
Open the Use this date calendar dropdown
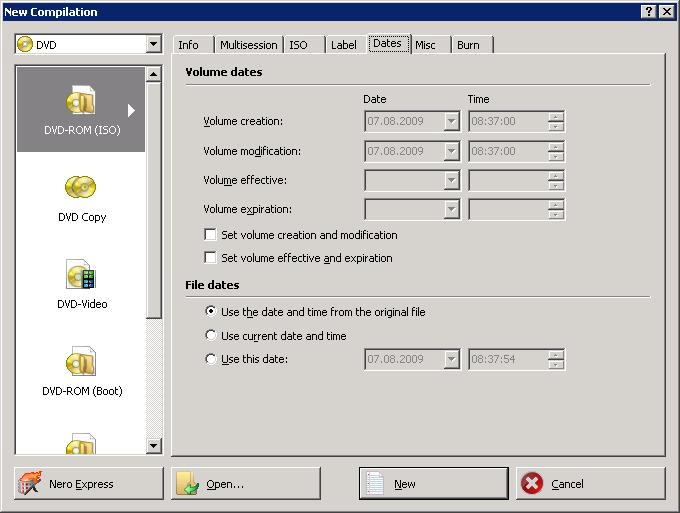tap(451, 359)
